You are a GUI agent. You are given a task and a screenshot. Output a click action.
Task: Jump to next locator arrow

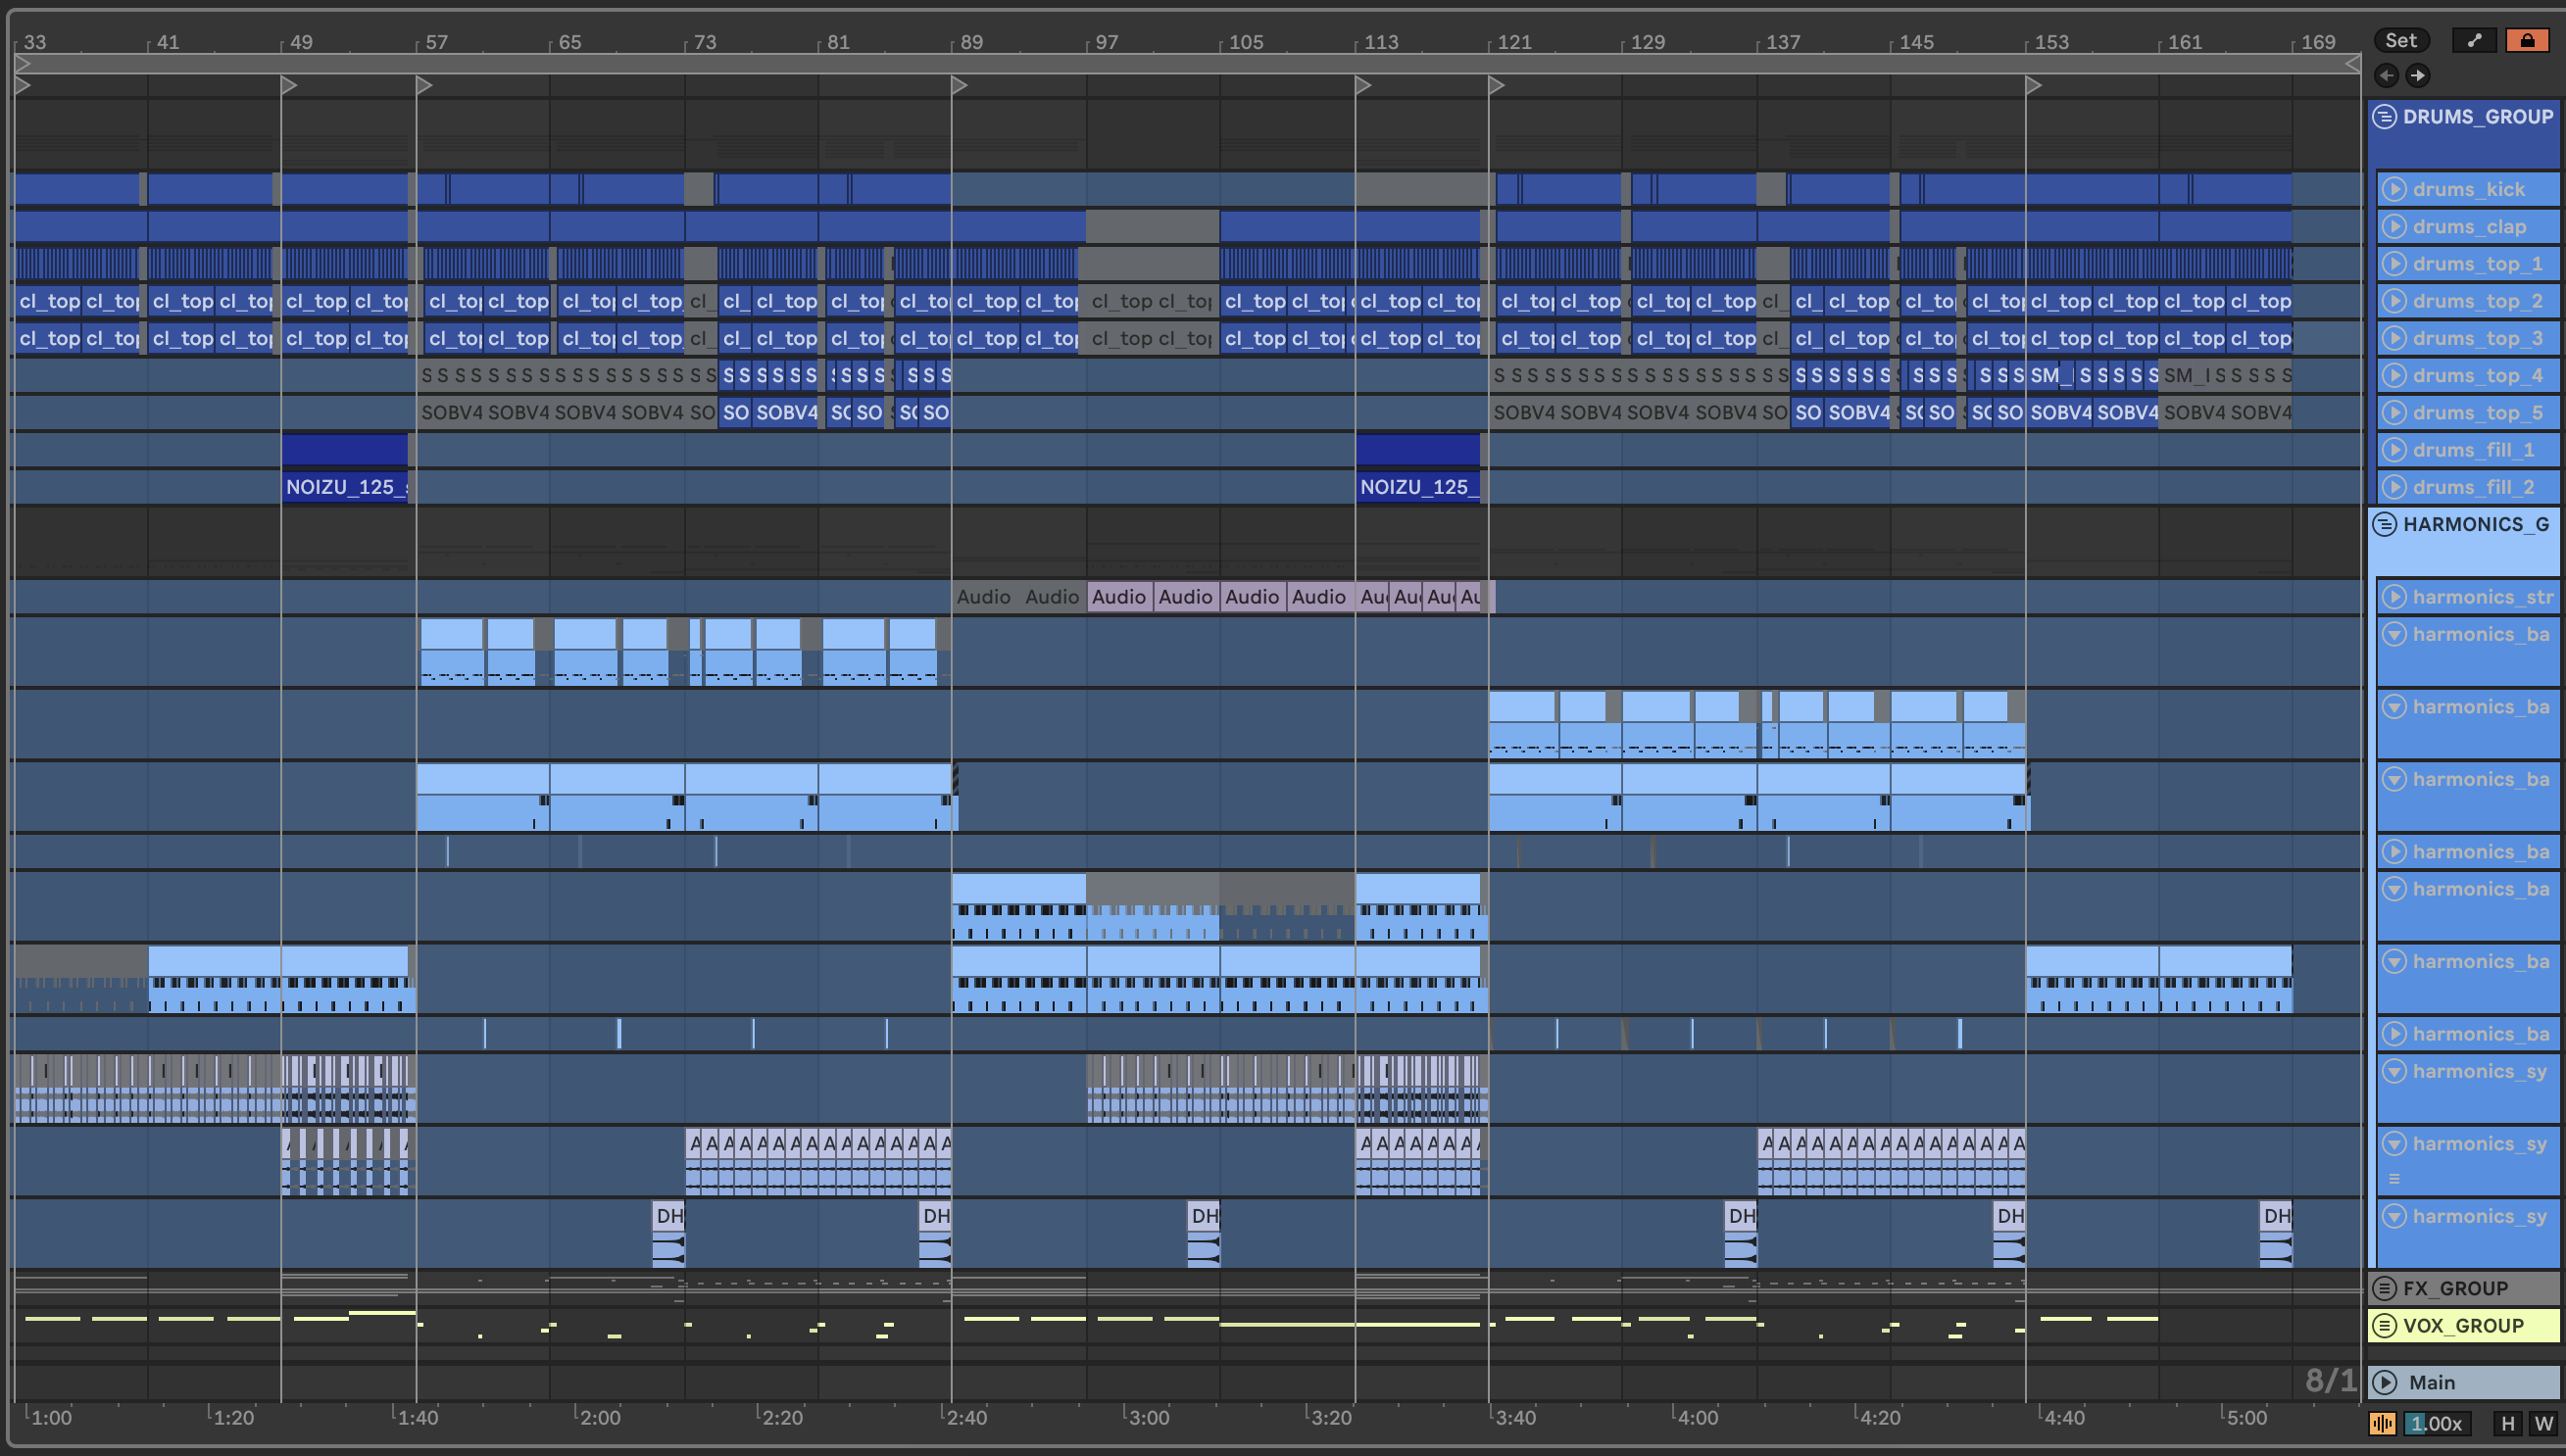point(2418,75)
